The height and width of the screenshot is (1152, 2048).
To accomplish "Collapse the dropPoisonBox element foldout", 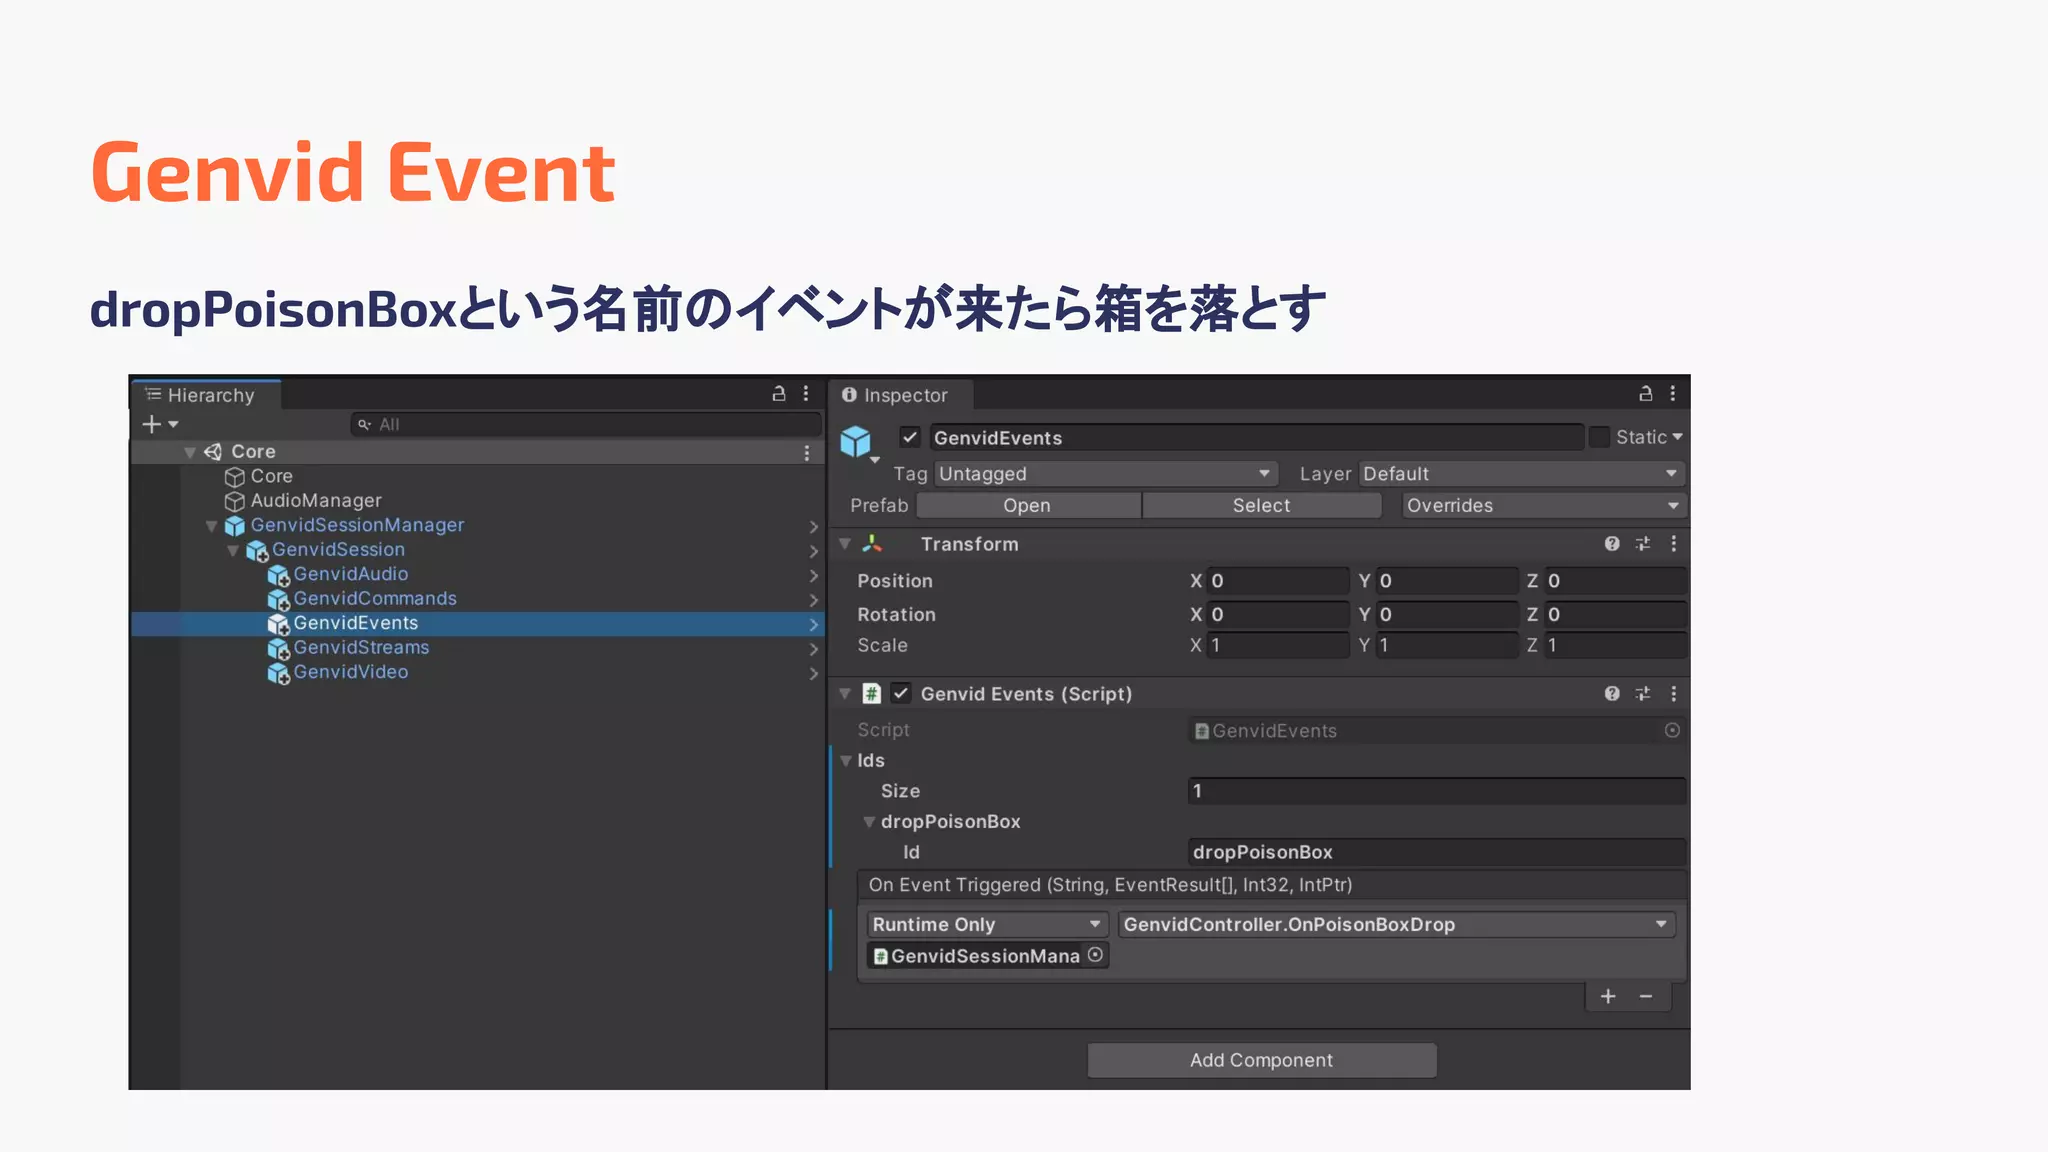I will pos(869,822).
